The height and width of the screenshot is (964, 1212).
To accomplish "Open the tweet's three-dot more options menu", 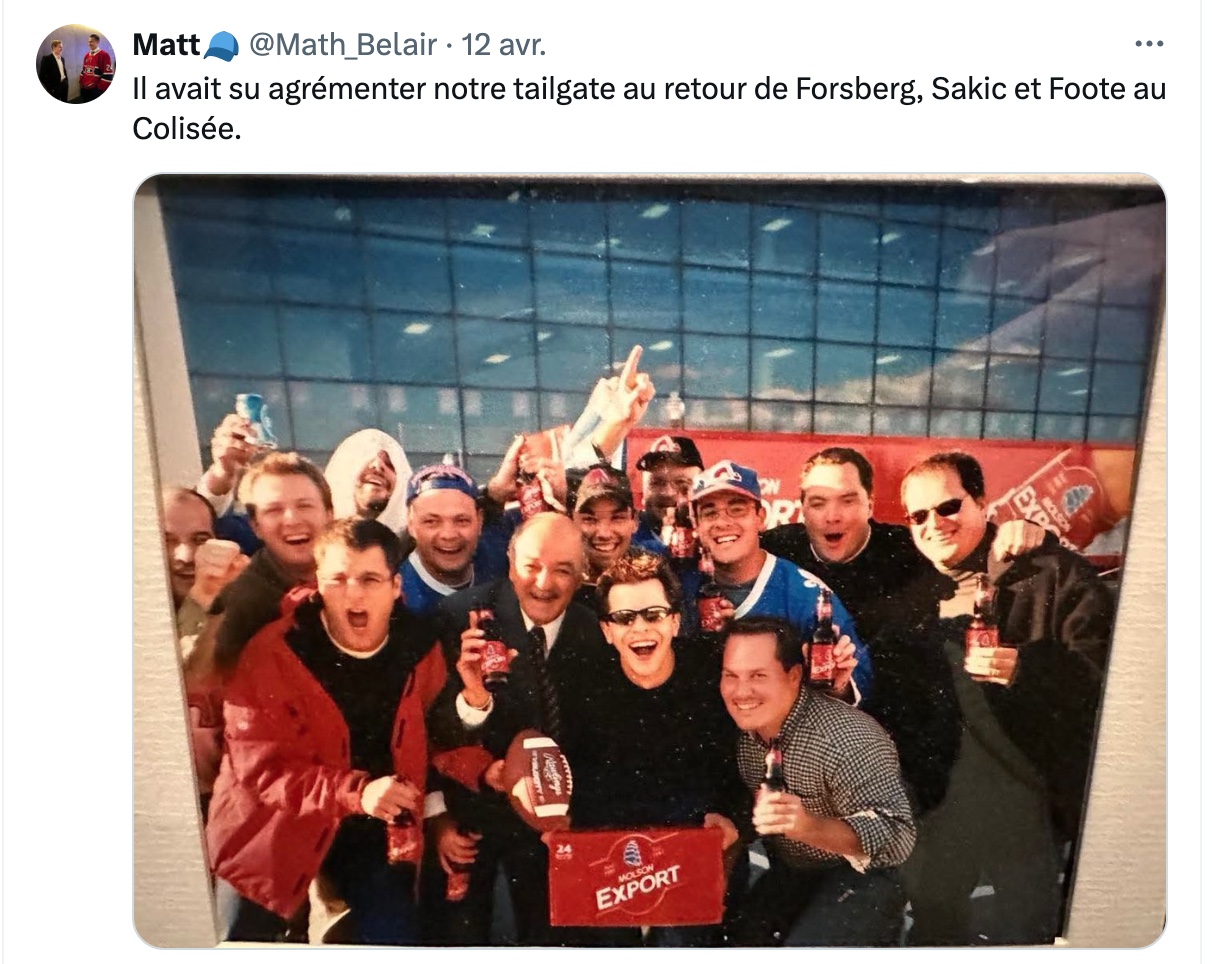I will coord(1149,45).
